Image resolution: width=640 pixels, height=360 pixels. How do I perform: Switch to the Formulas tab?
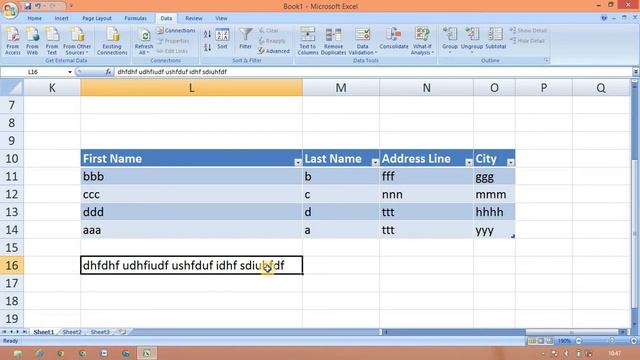[x=136, y=18]
